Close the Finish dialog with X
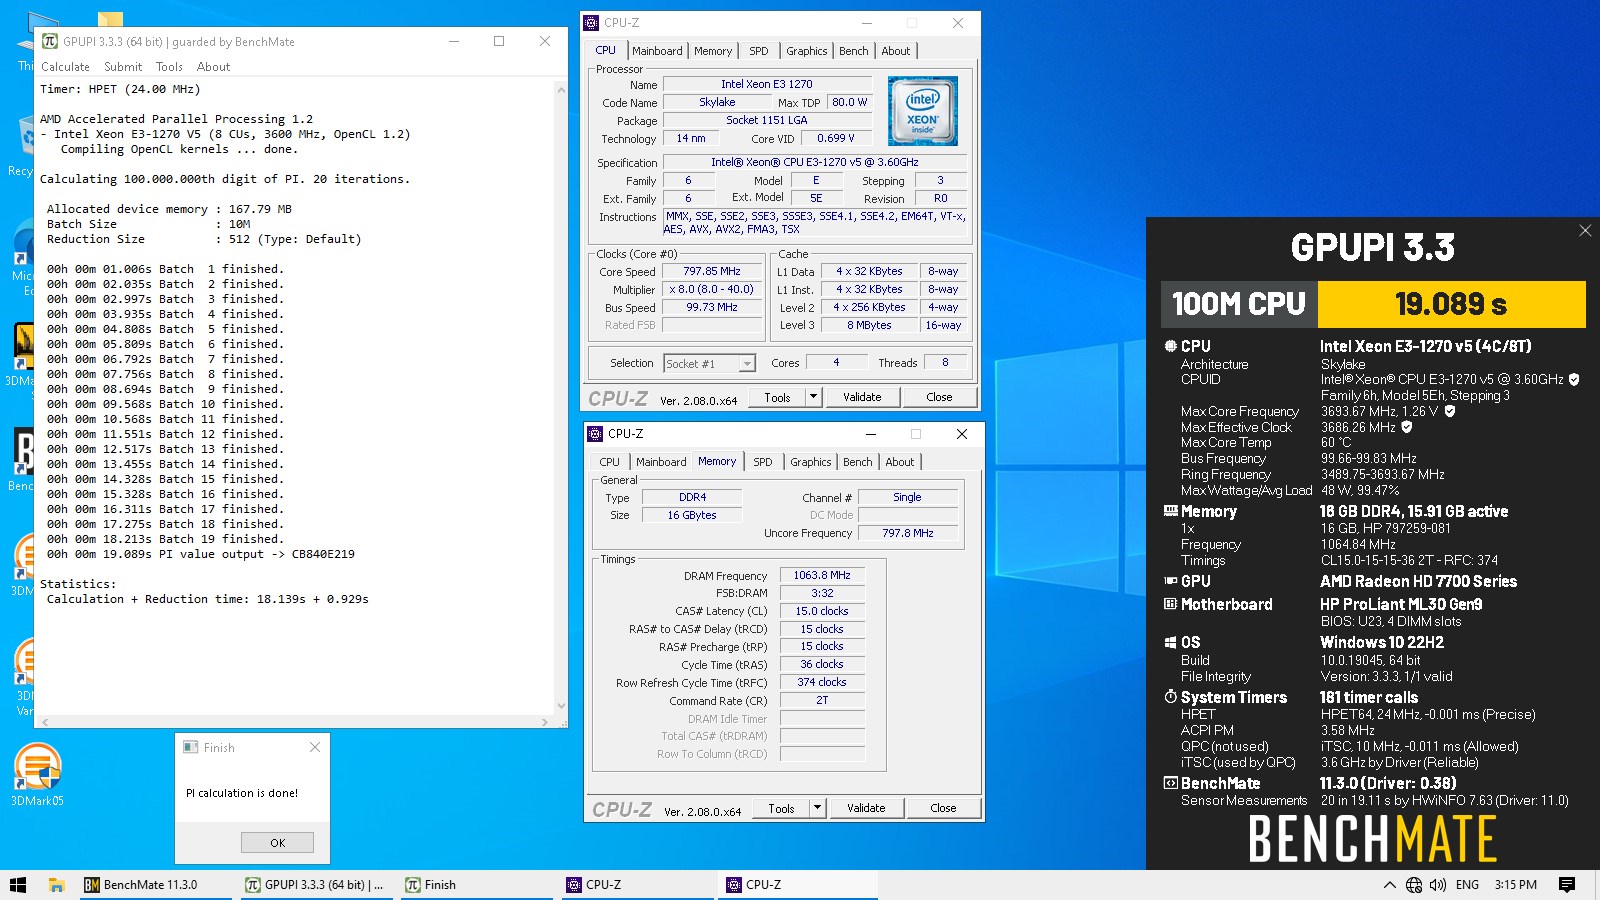 (315, 747)
